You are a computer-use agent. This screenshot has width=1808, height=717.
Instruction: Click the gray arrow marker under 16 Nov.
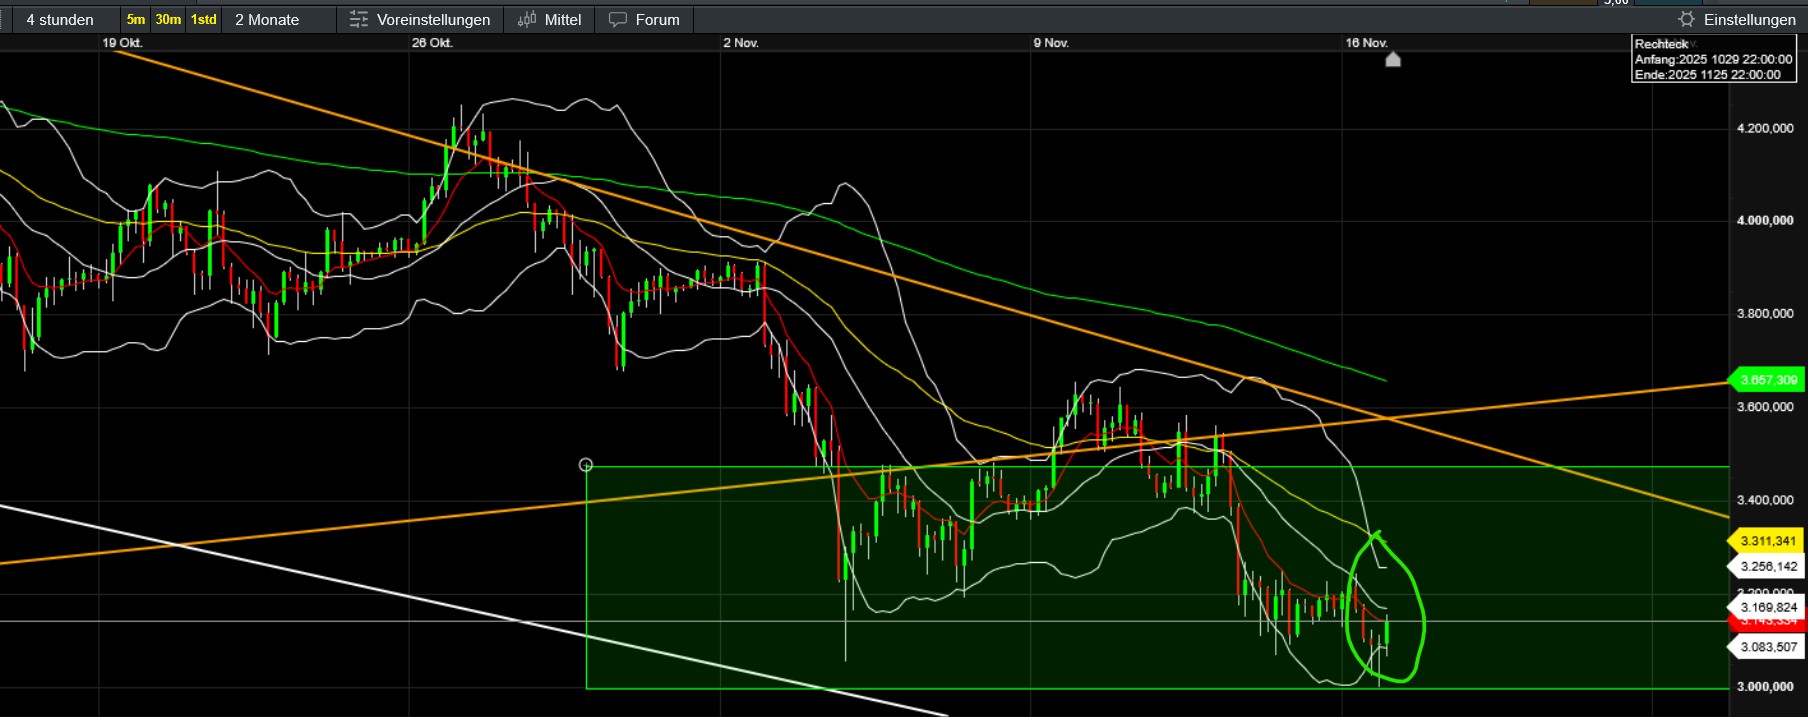(x=1393, y=60)
